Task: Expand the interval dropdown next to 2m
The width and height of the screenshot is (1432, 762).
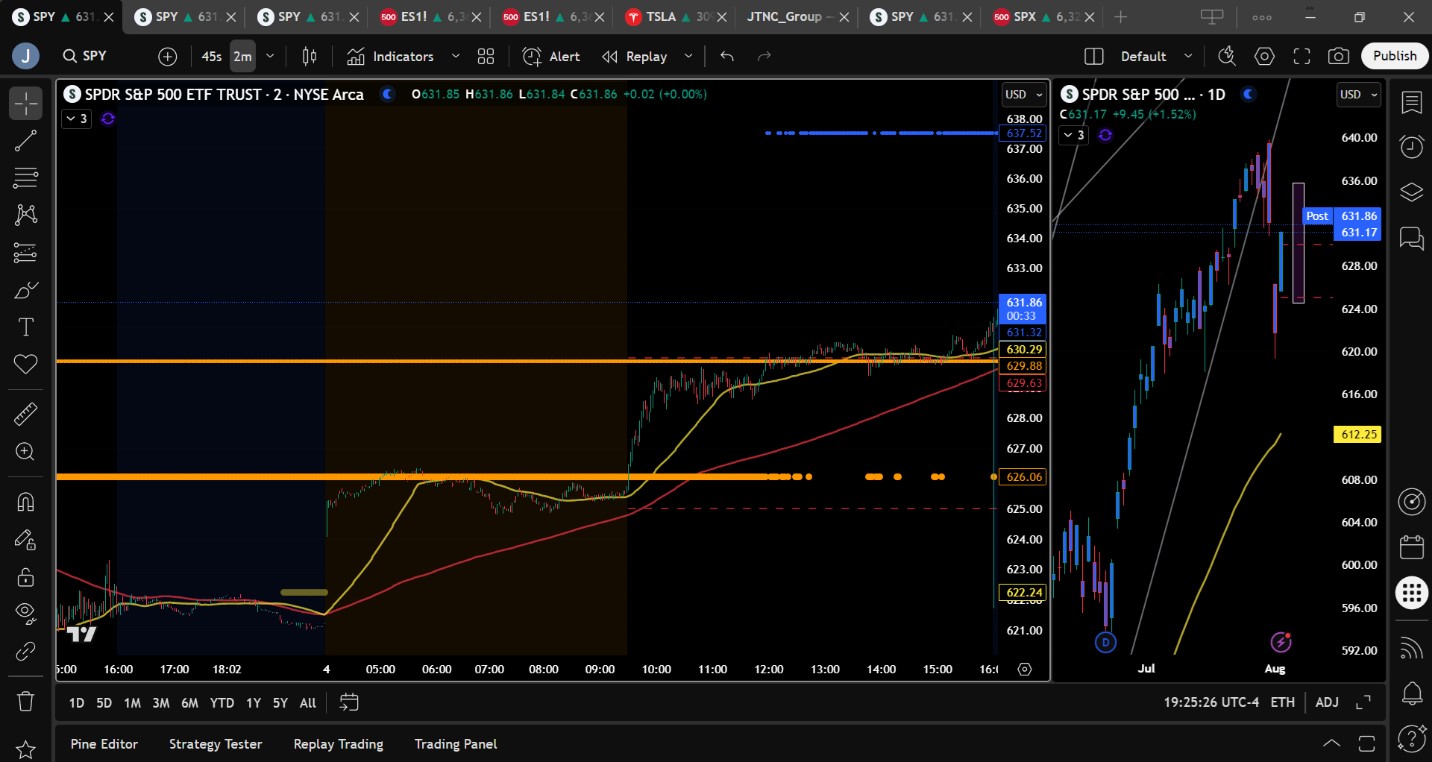Action: coord(270,57)
